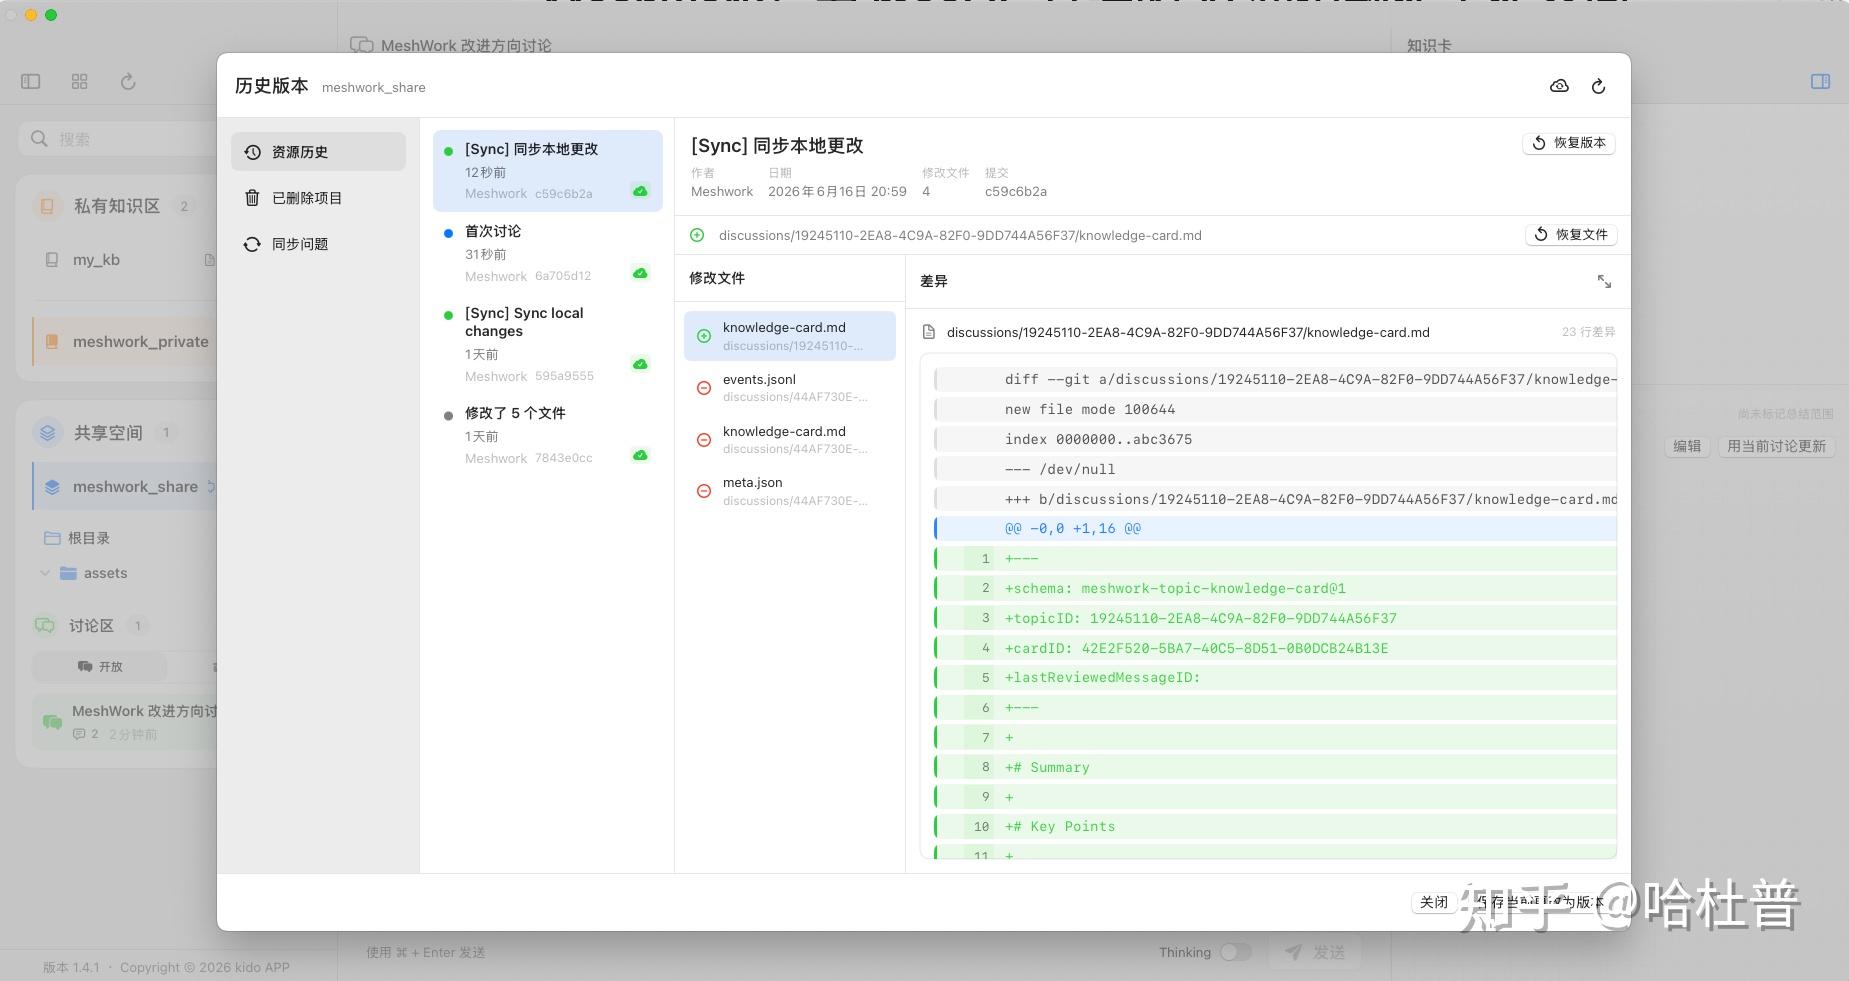Click 开放 discussion filter tab

[100, 667]
